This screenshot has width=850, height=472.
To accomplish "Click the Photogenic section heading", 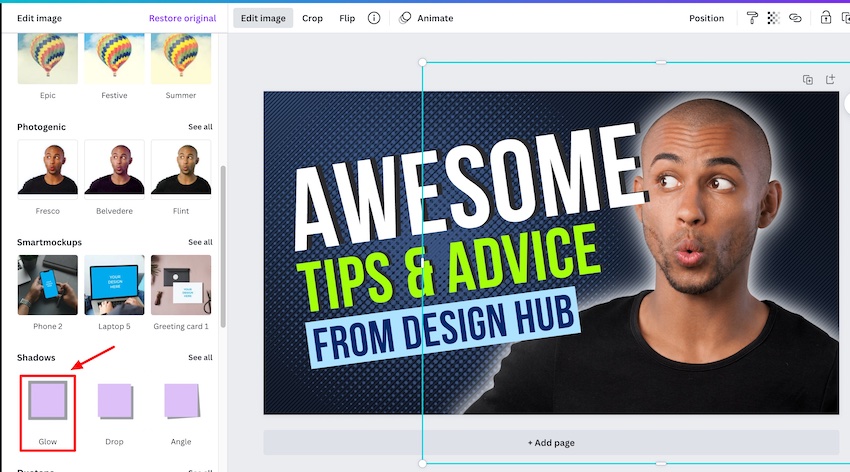I will (x=41, y=127).
